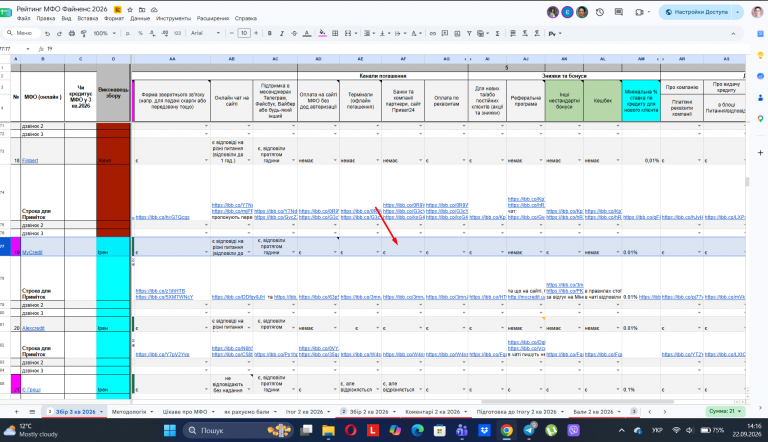Open Opera browser from the taskbar
This screenshot has width=768, height=442.
[350, 430]
